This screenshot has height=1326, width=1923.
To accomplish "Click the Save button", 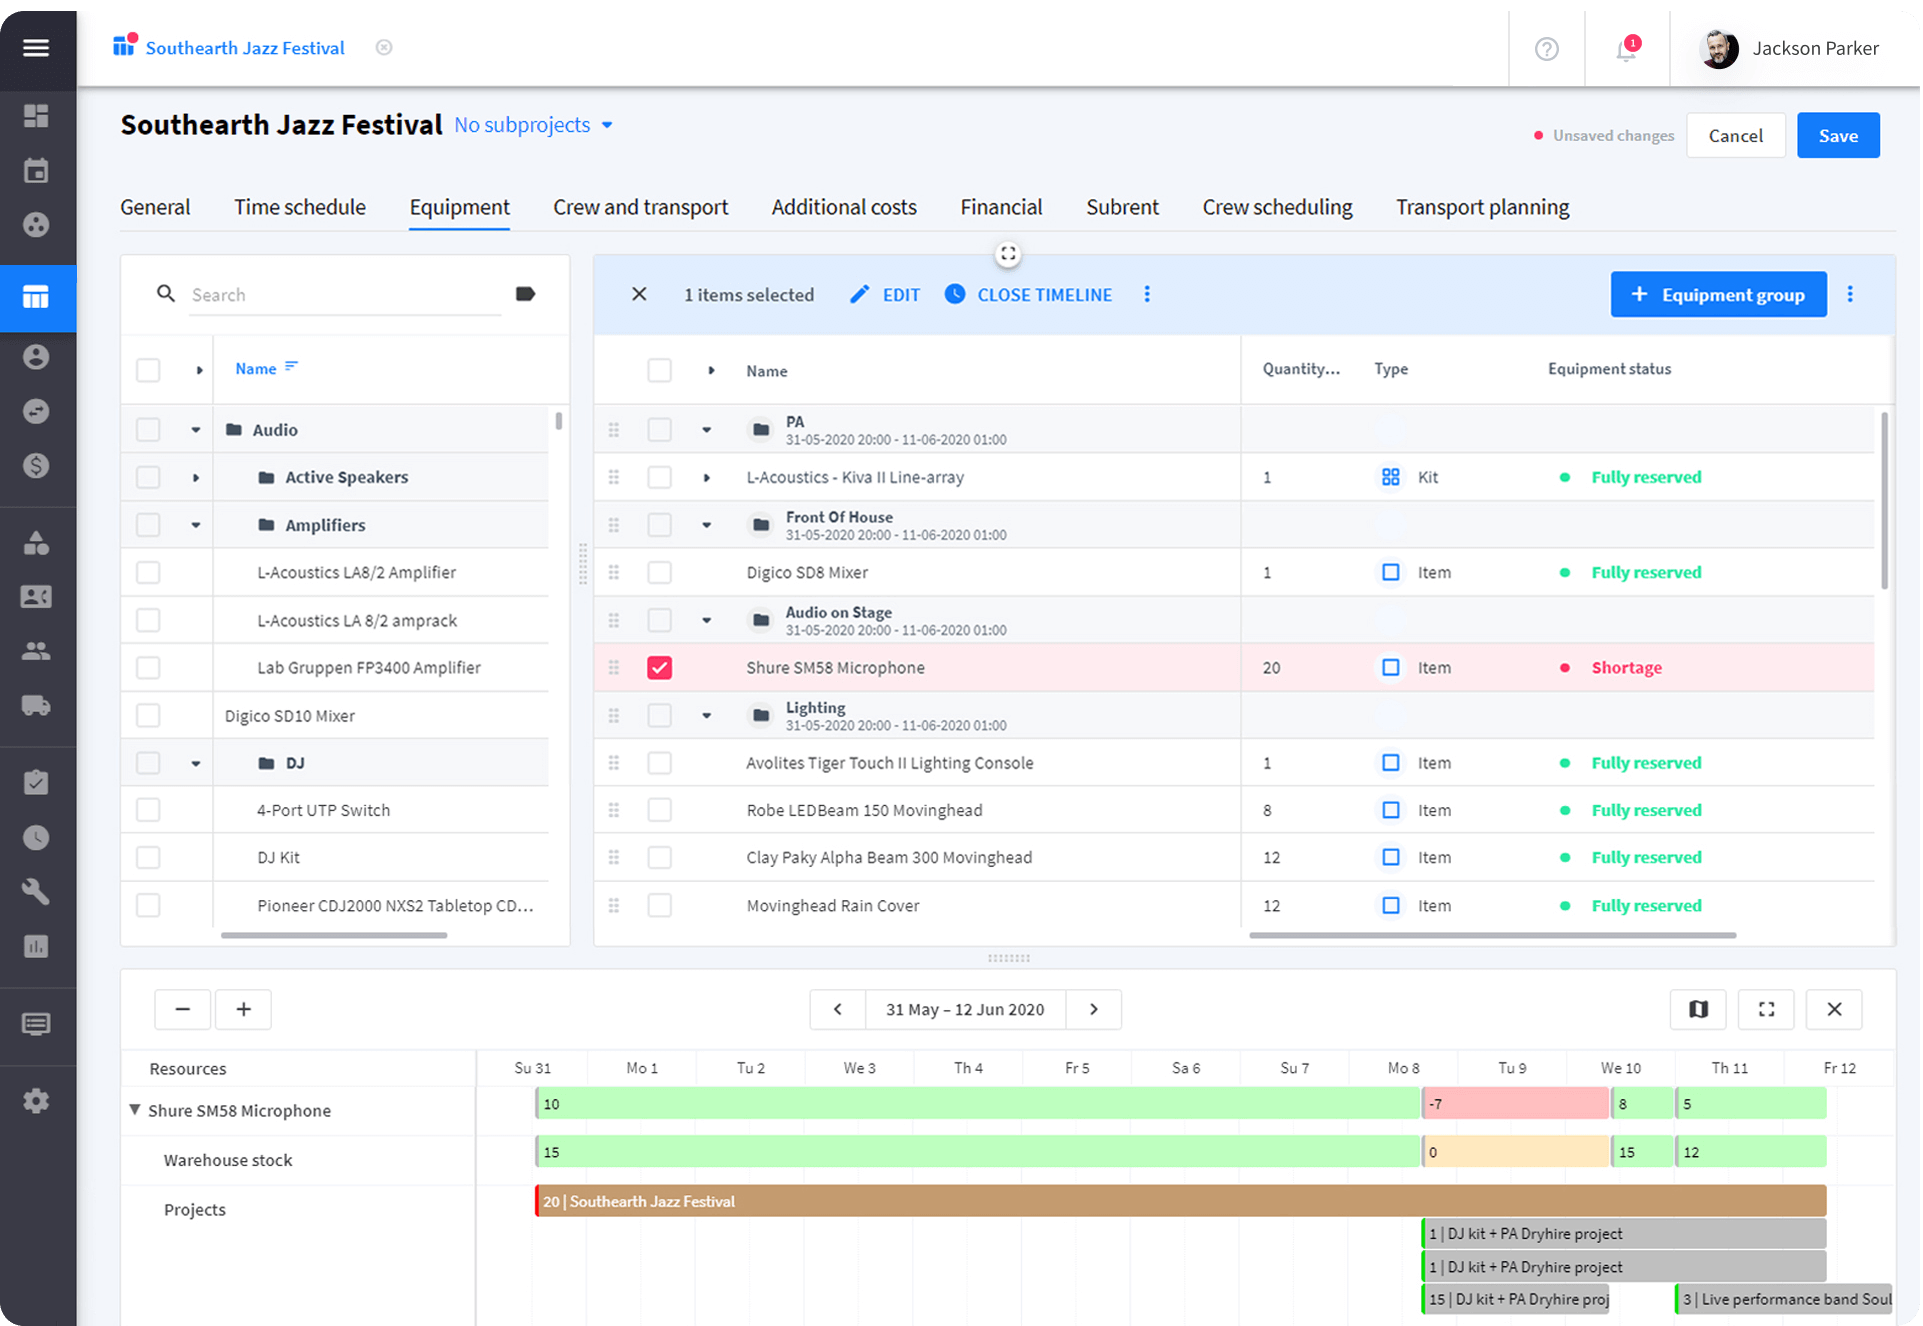I will pyautogui.click(x=1837, y=136).
